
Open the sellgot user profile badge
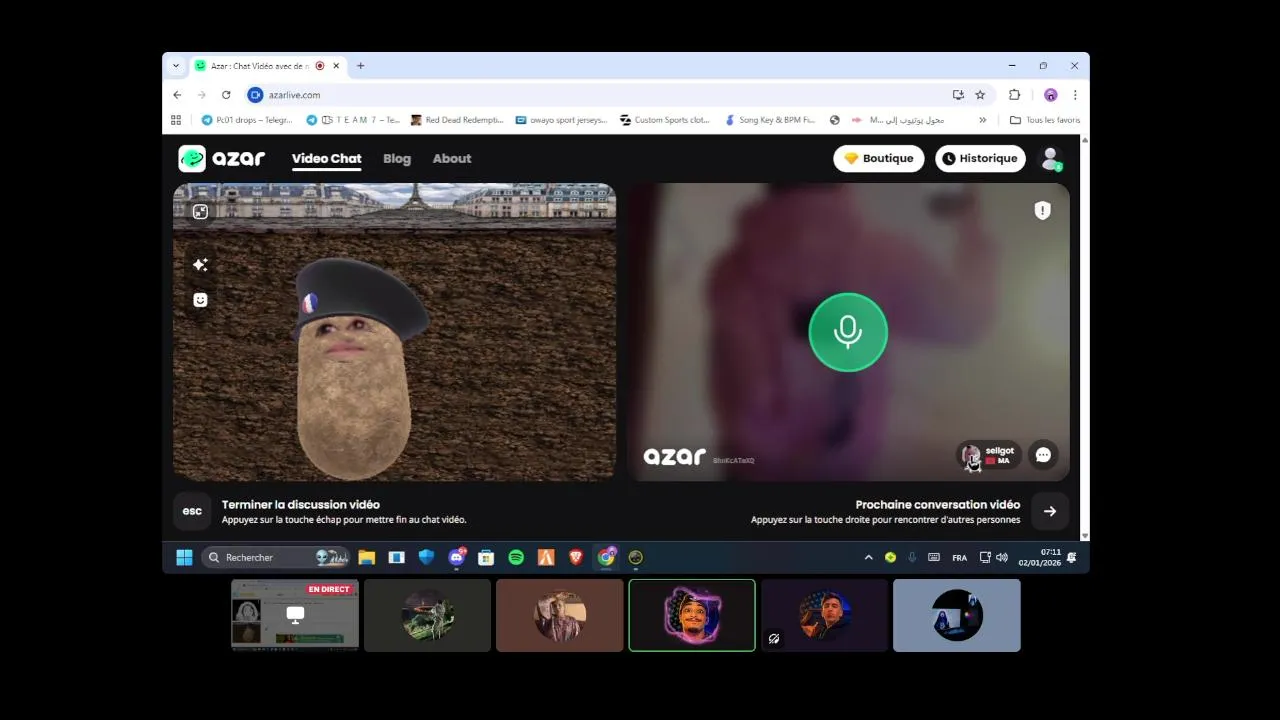(988, 455)
